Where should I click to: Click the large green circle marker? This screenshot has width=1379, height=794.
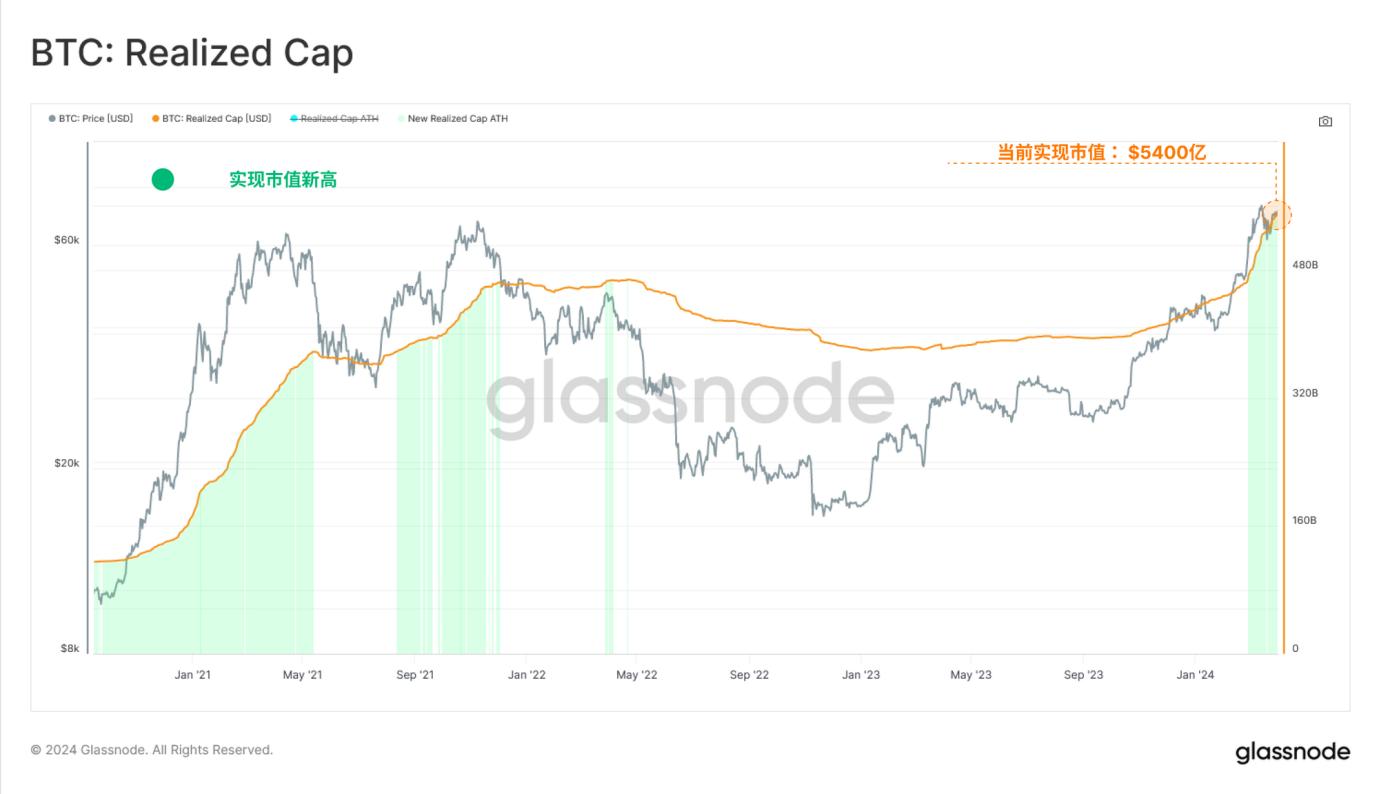tap(163, 179)
